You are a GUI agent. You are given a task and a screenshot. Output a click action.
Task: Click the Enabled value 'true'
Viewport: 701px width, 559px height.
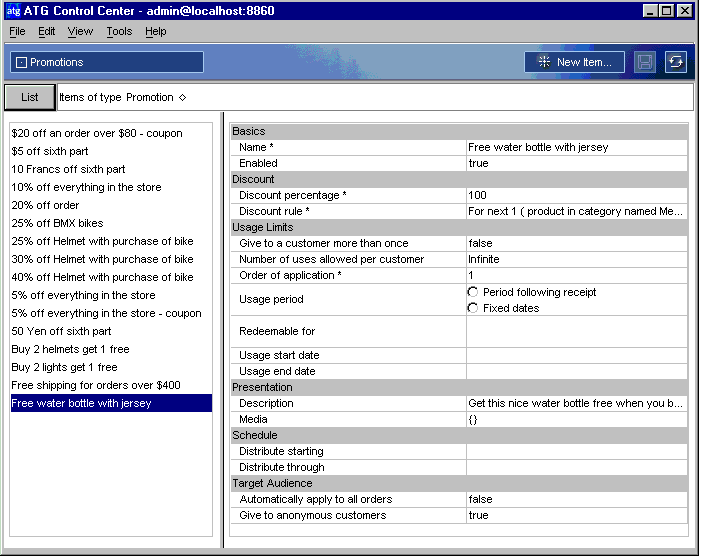pos(577,163)
